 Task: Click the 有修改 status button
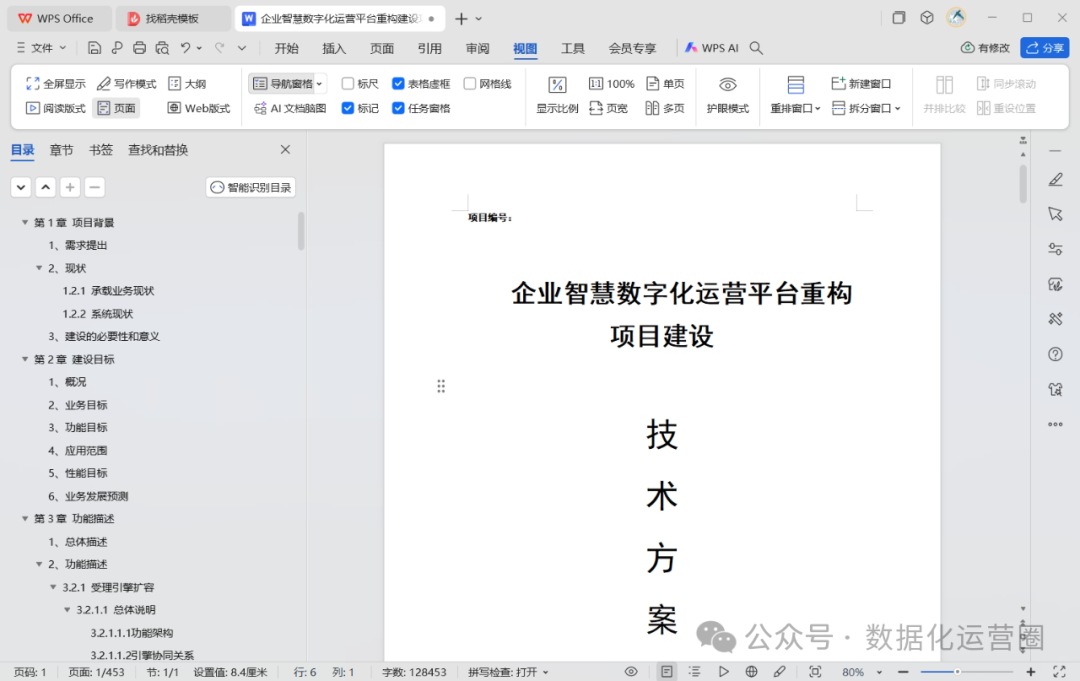(985, 48)
